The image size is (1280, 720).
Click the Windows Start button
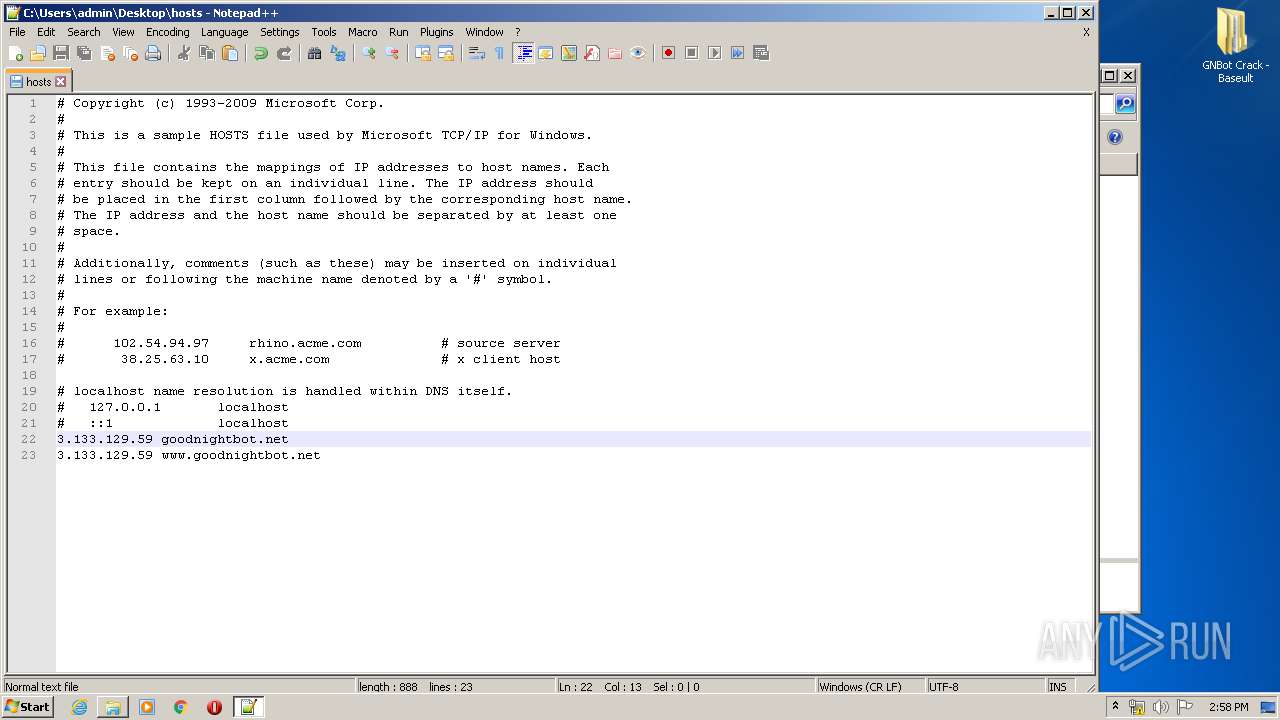coord(27,707)
